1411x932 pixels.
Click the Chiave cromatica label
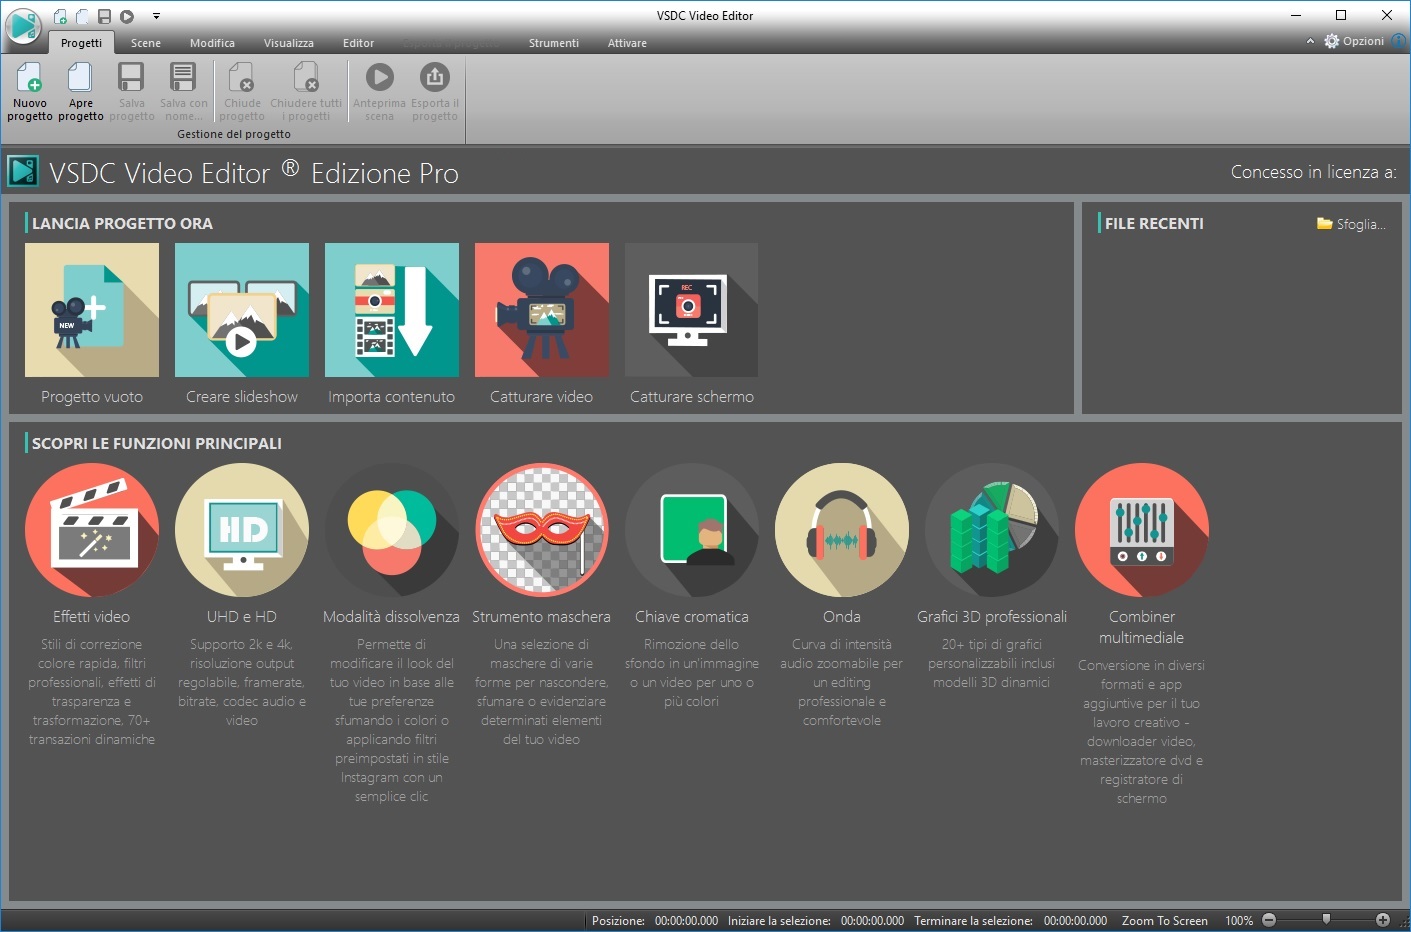click(692, 617)
